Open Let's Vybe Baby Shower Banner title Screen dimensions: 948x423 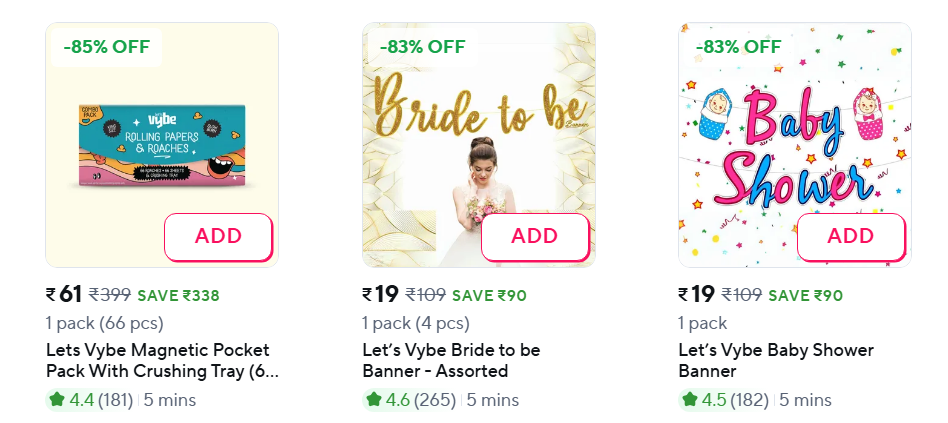point(776,361)
